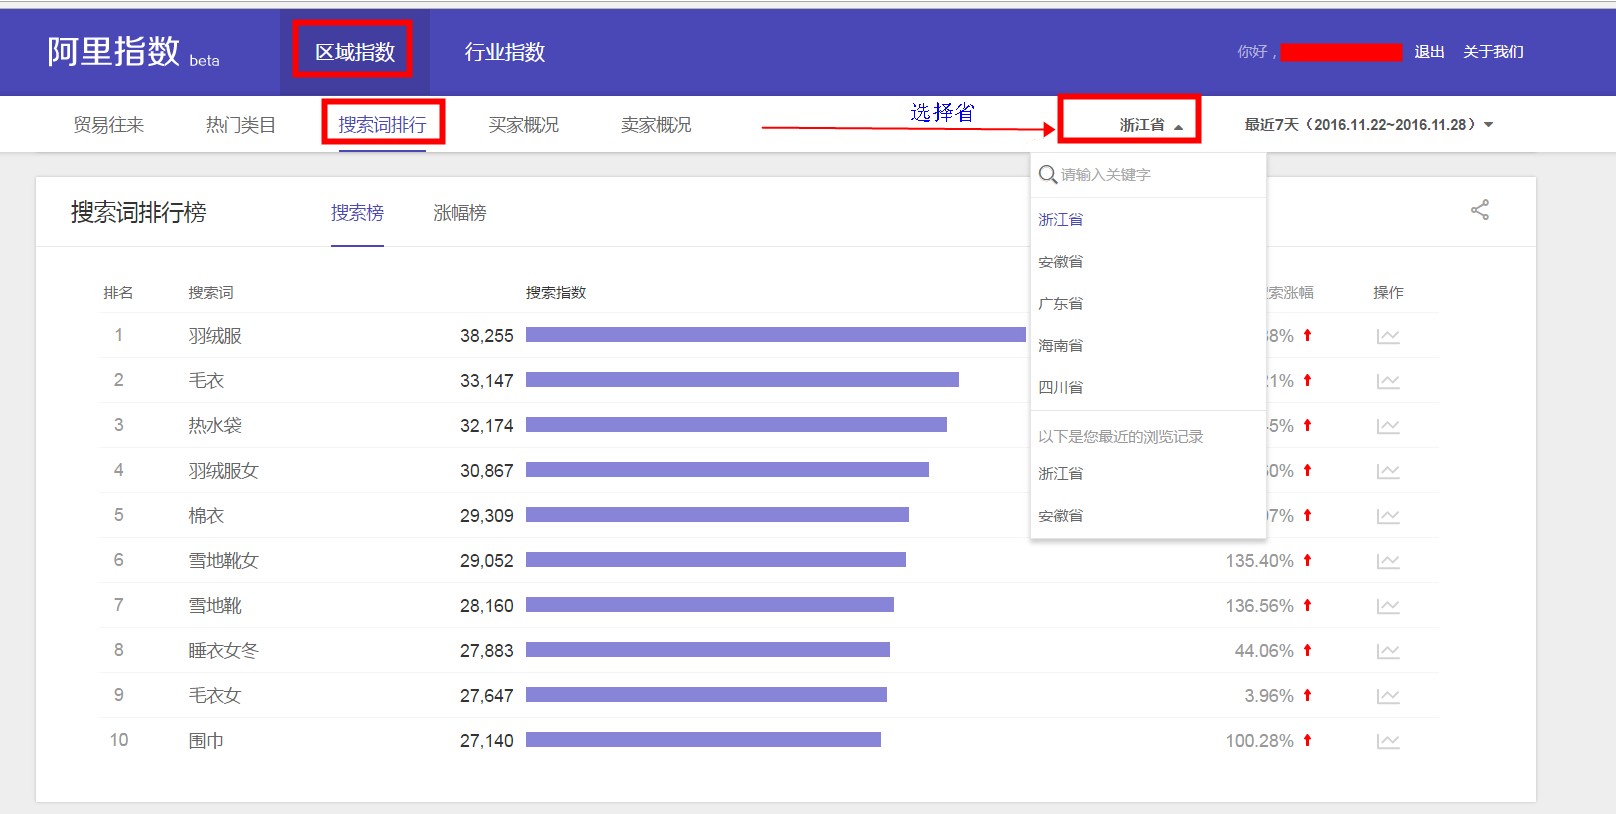Click the search term 睡衣女冬
The image size is (1616, 814).
coord(224,651)
